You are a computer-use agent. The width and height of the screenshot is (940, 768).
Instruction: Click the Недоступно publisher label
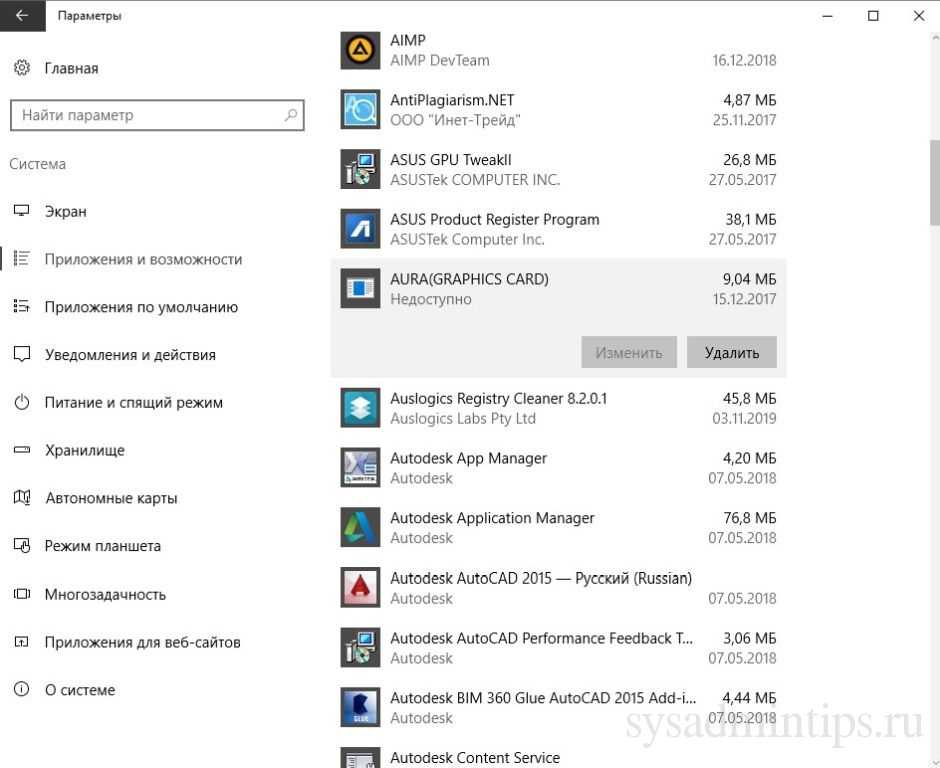[430, 299]
